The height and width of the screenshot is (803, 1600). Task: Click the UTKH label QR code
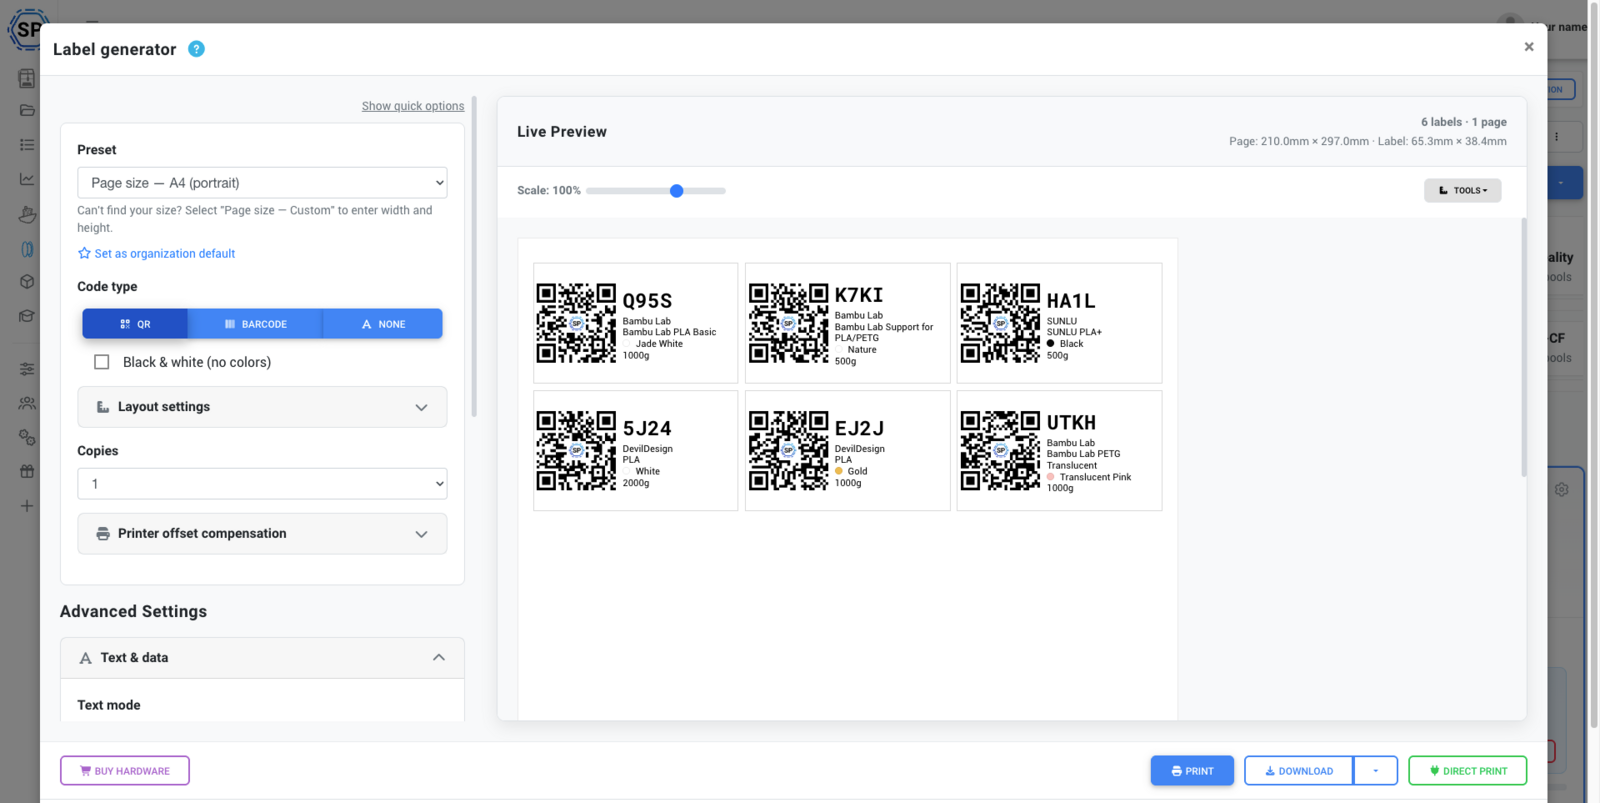[1000, 451]
